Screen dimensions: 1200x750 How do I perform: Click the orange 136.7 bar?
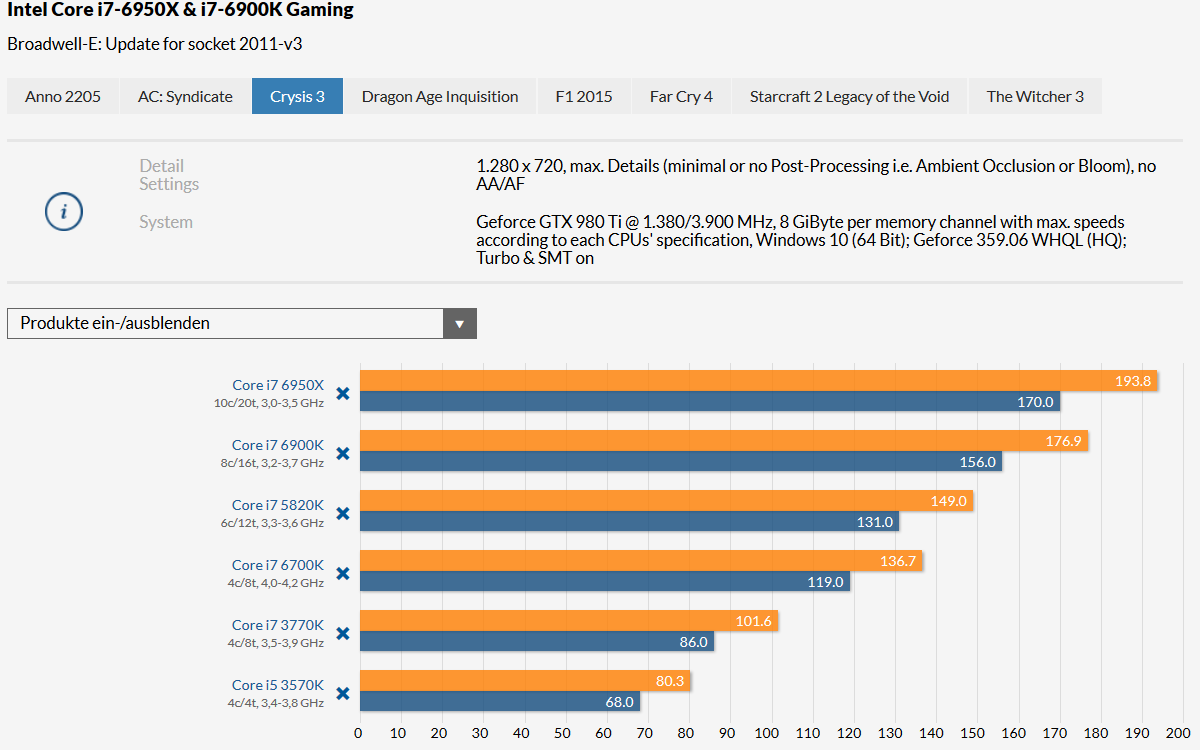(641, 561)
